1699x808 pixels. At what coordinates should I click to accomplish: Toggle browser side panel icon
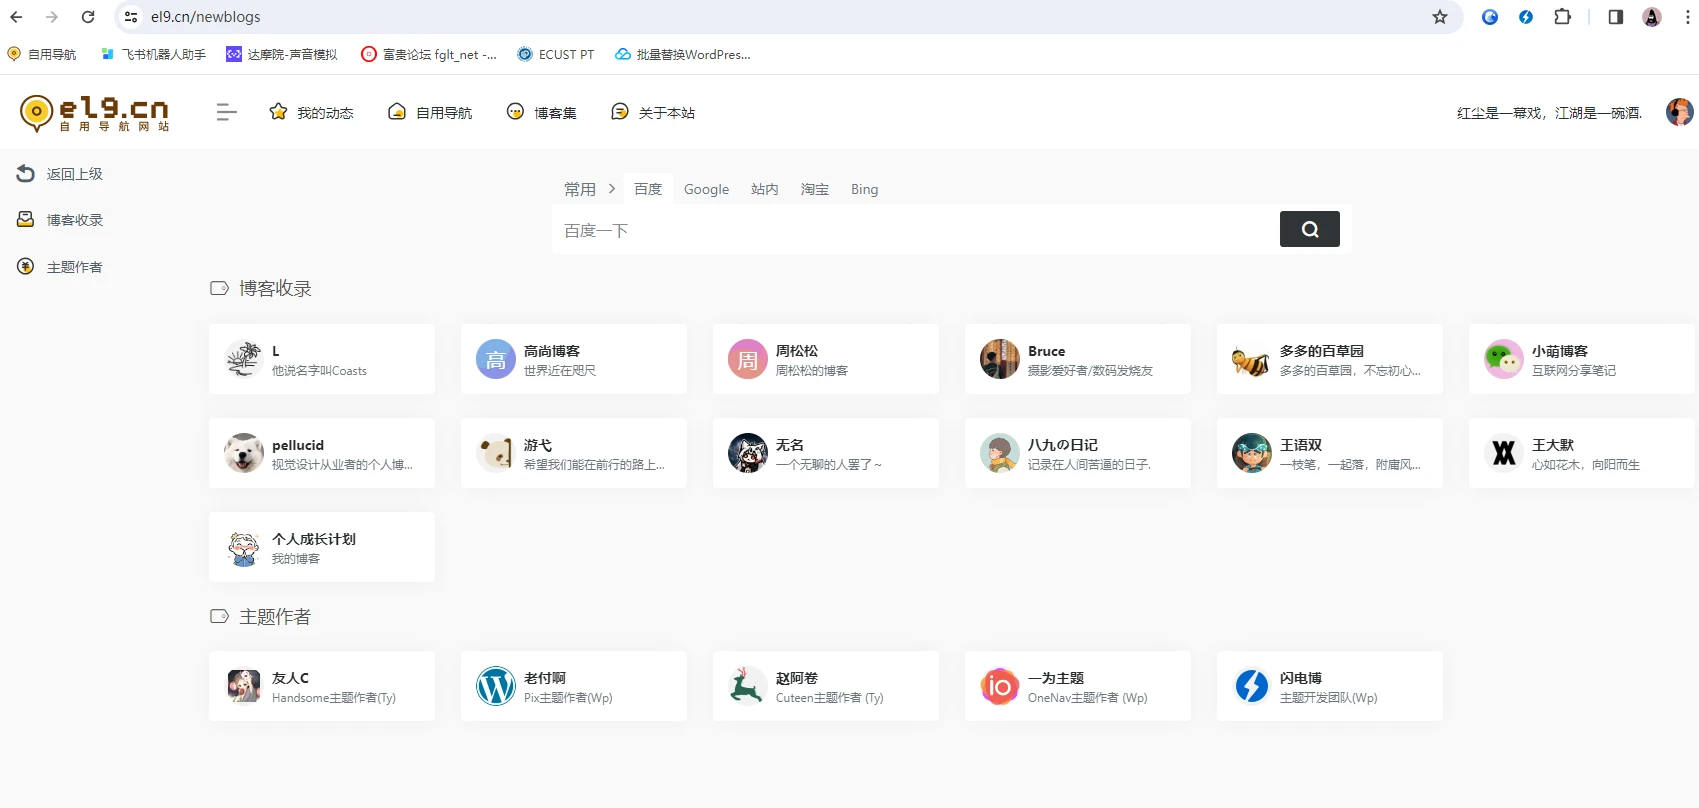point(1615,17)
